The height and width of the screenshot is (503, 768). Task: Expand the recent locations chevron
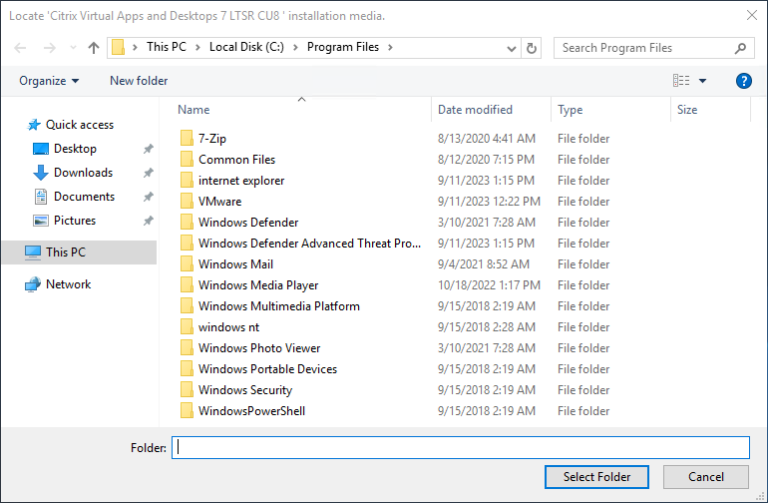tap(73, 48)
